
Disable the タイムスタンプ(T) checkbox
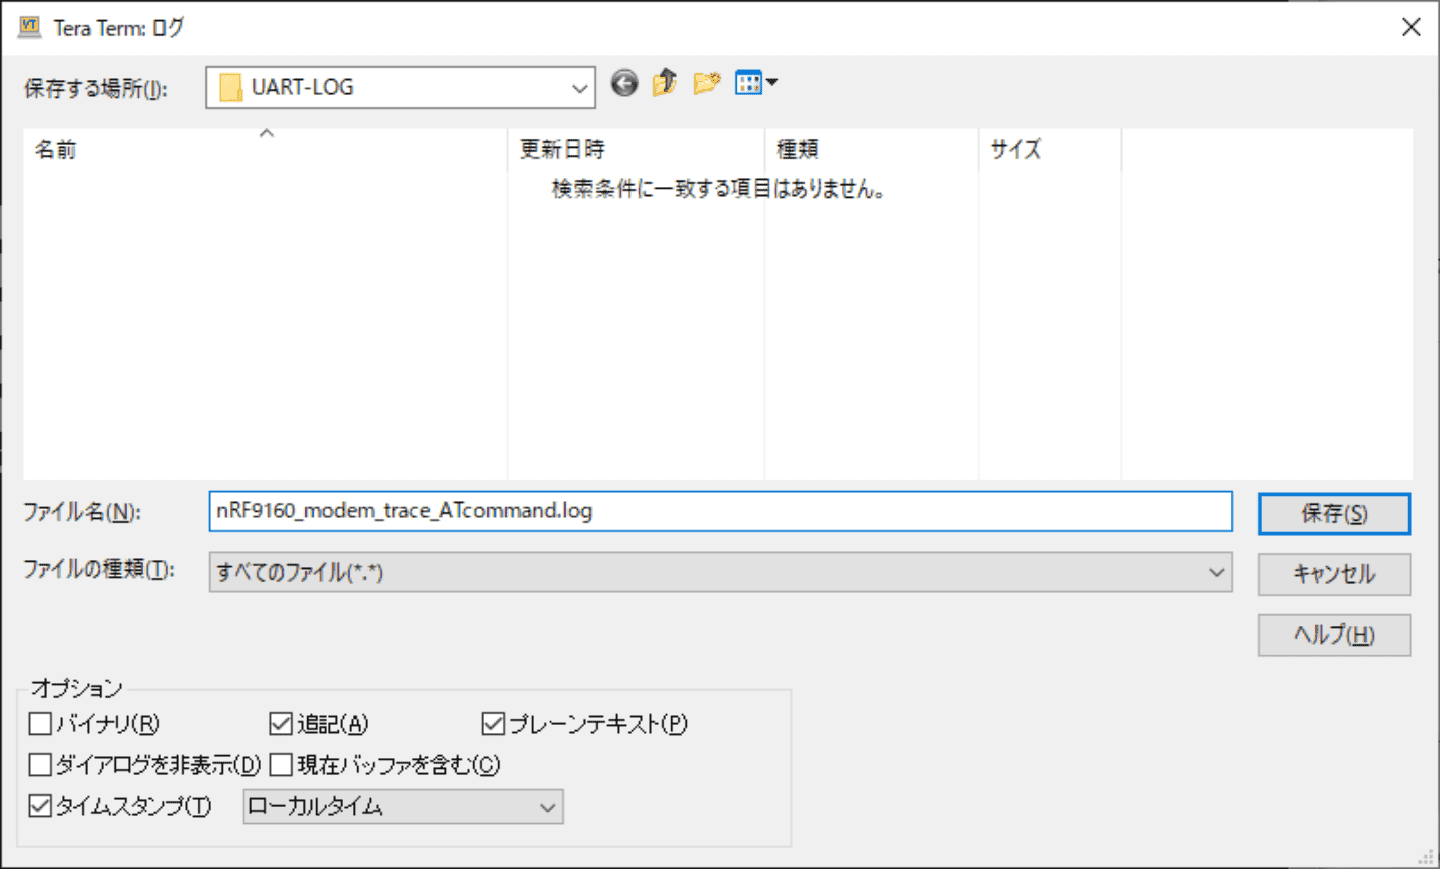(41, 806)
